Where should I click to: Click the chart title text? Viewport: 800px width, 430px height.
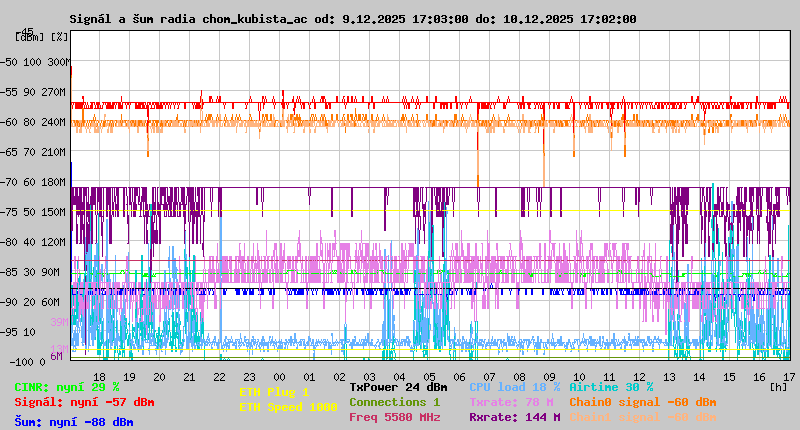[352, 19]
